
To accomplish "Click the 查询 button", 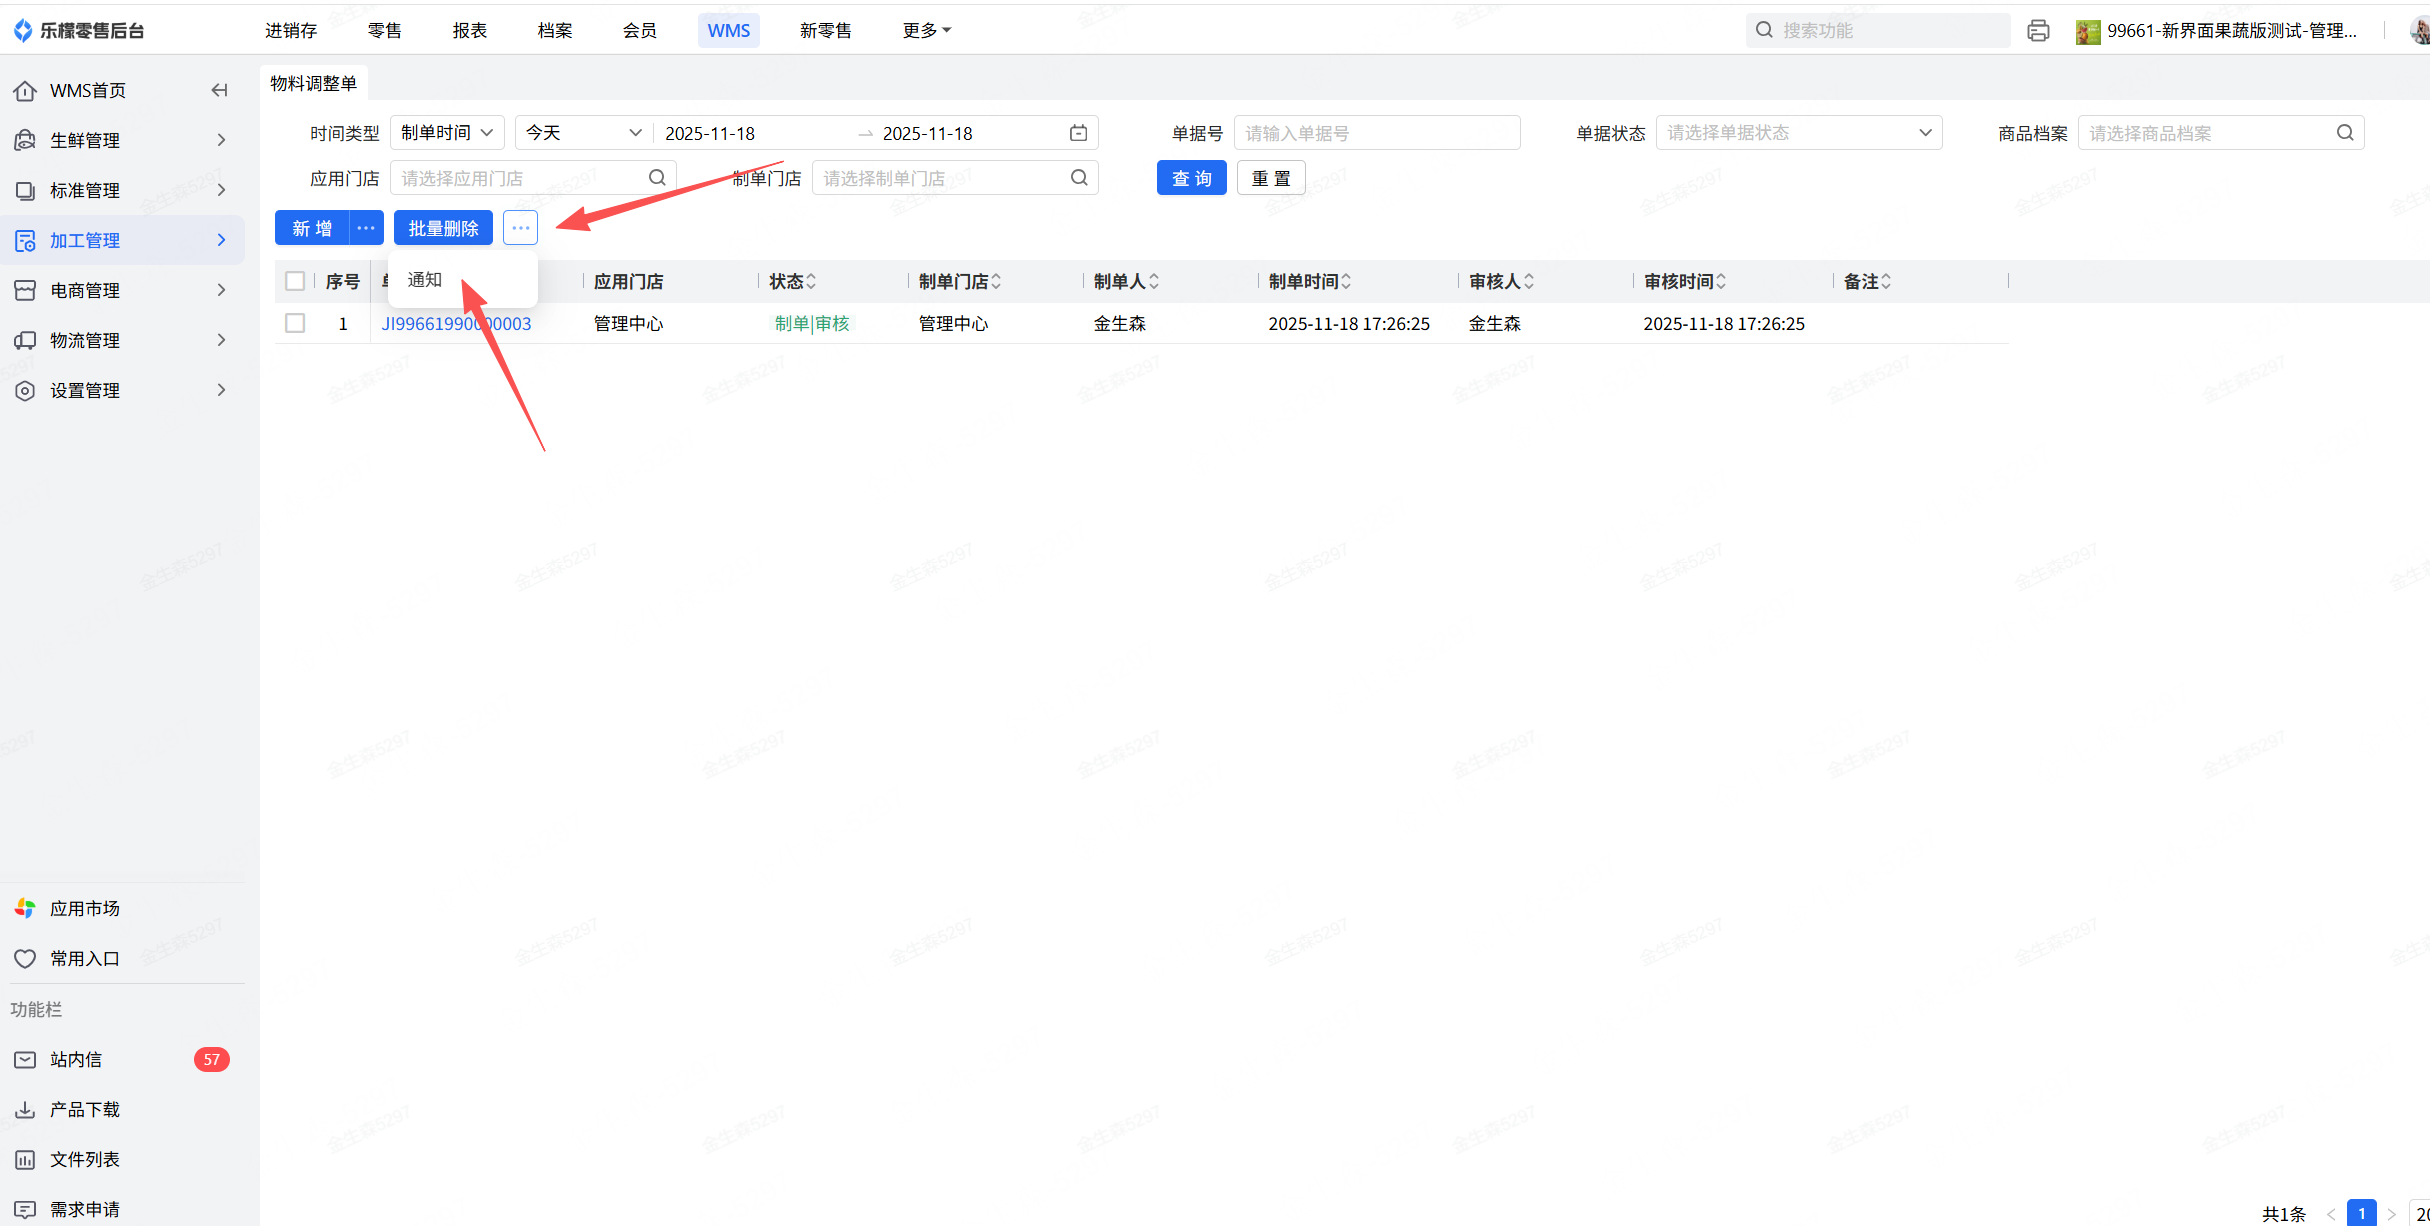I will tap(1191, 178).
